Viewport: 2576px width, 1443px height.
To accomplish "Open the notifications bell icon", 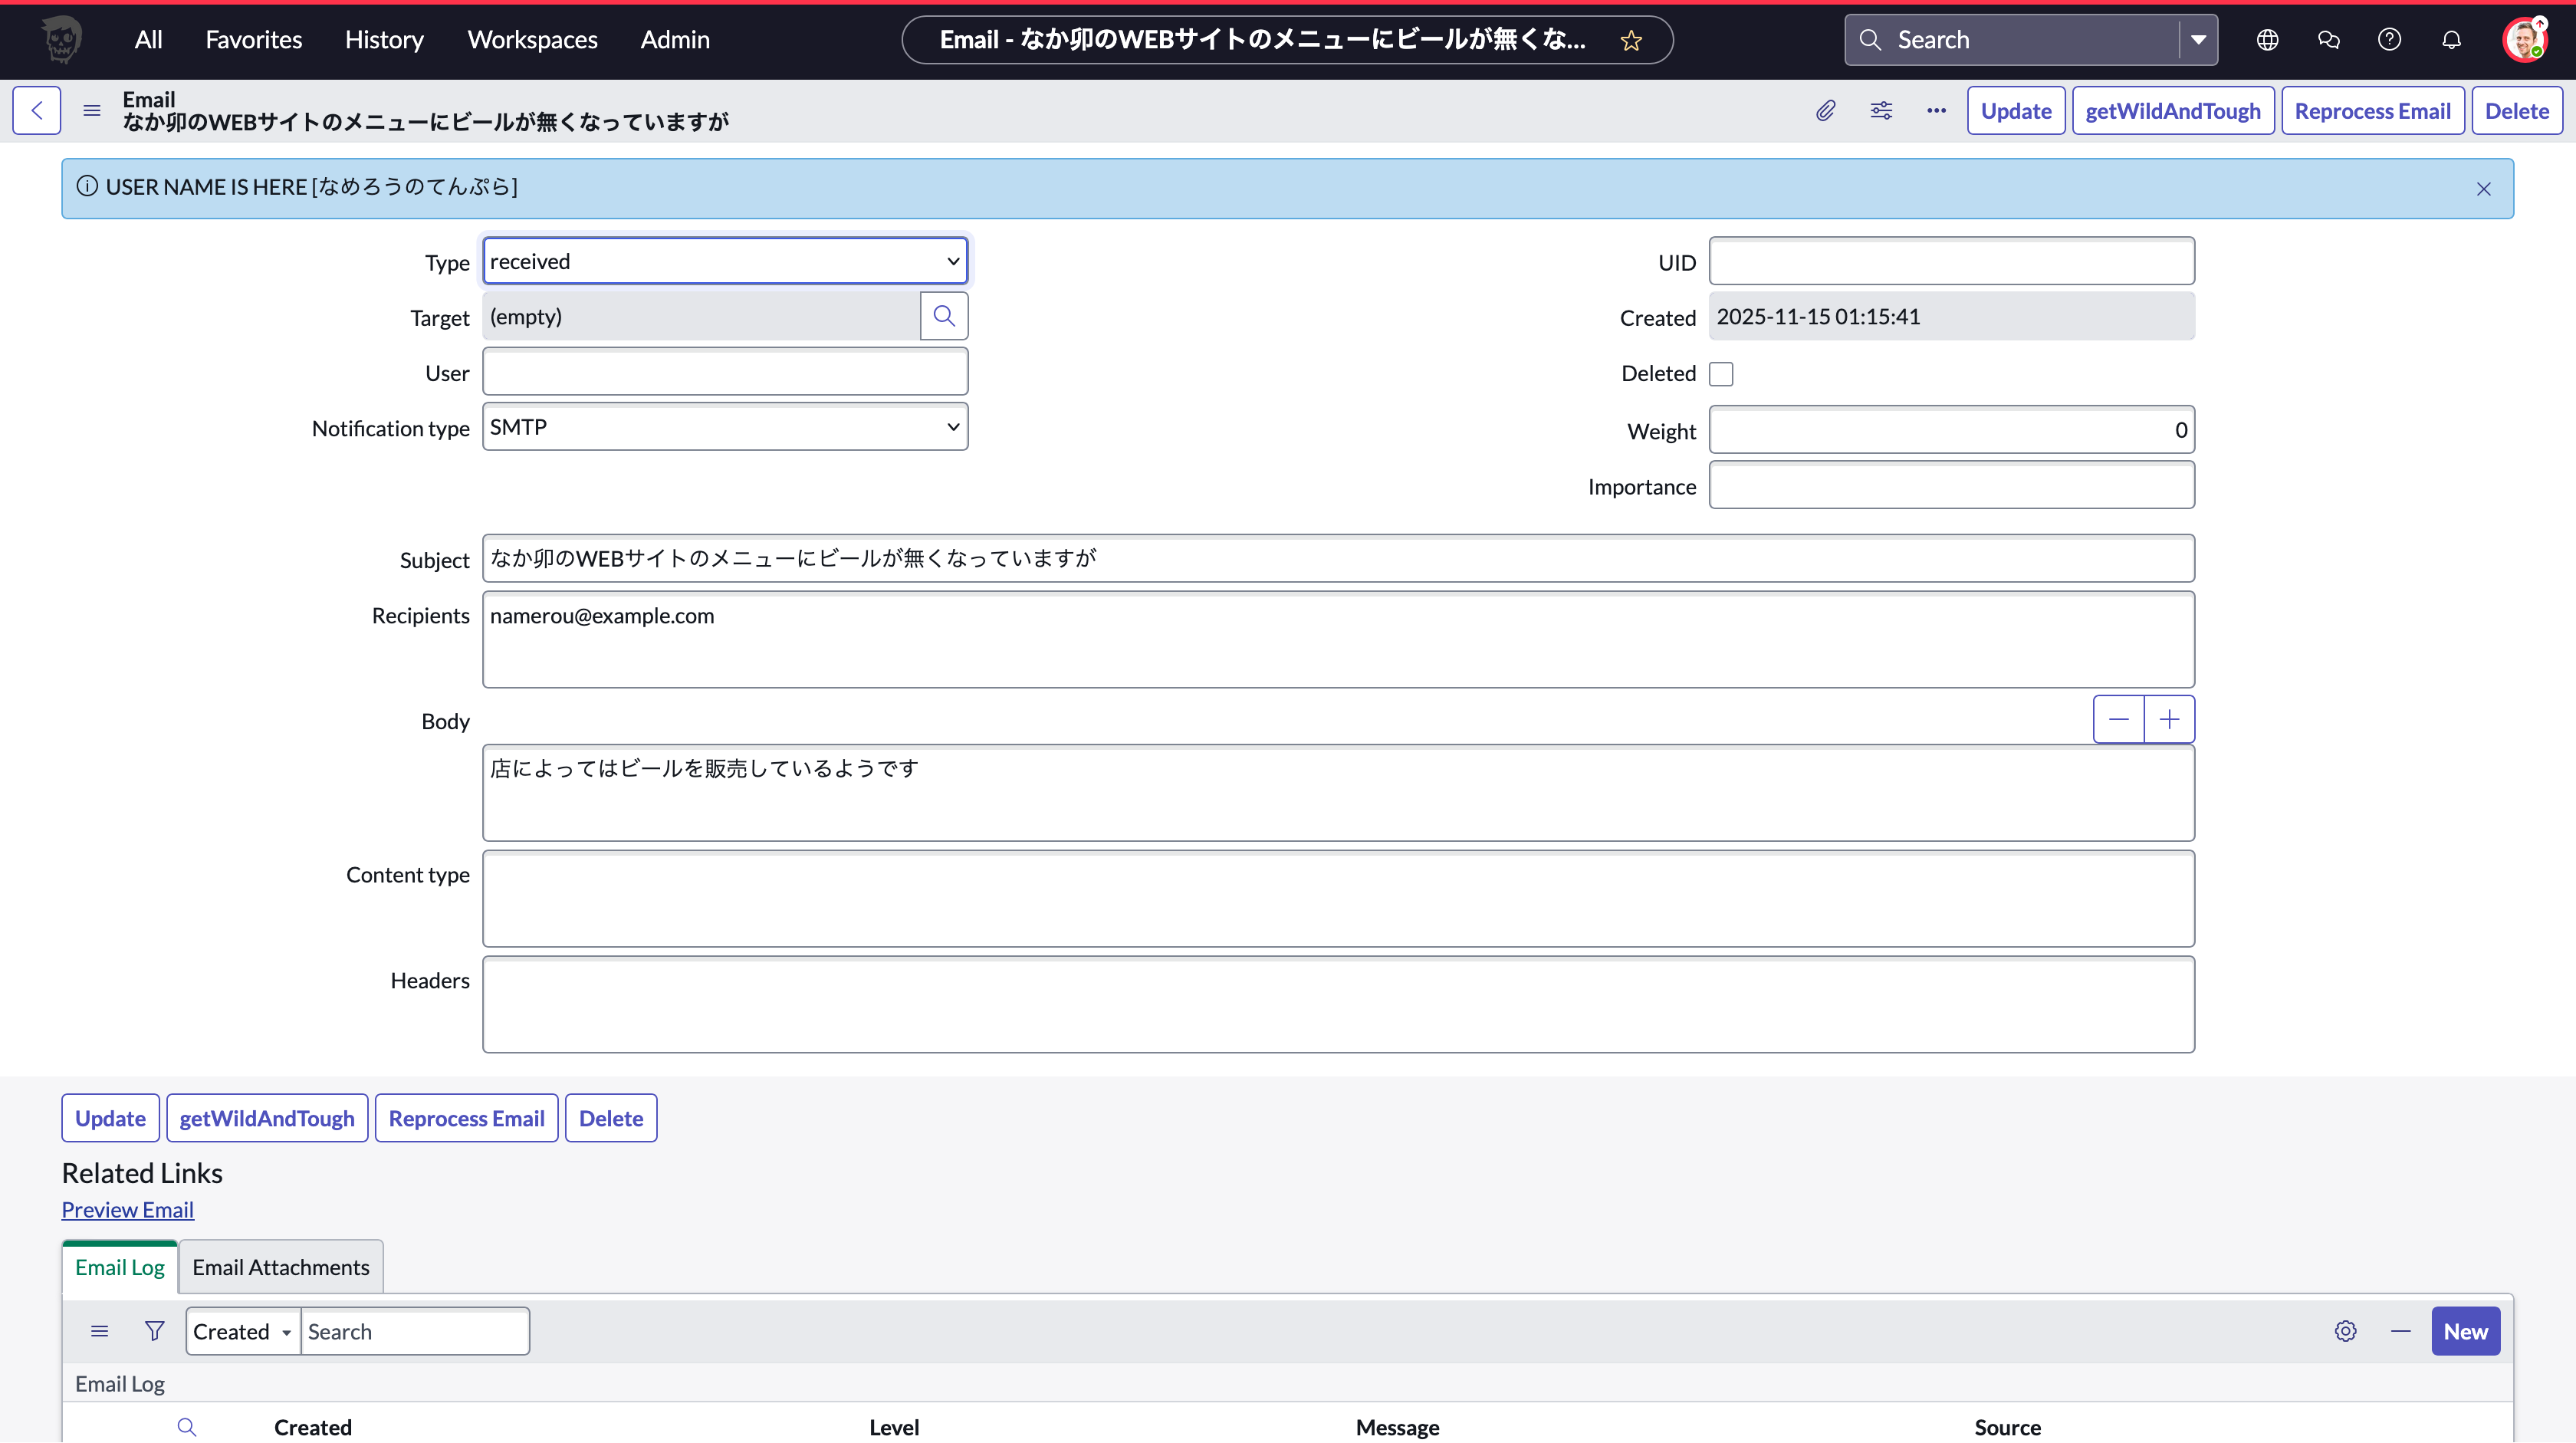I will 2451,40.
